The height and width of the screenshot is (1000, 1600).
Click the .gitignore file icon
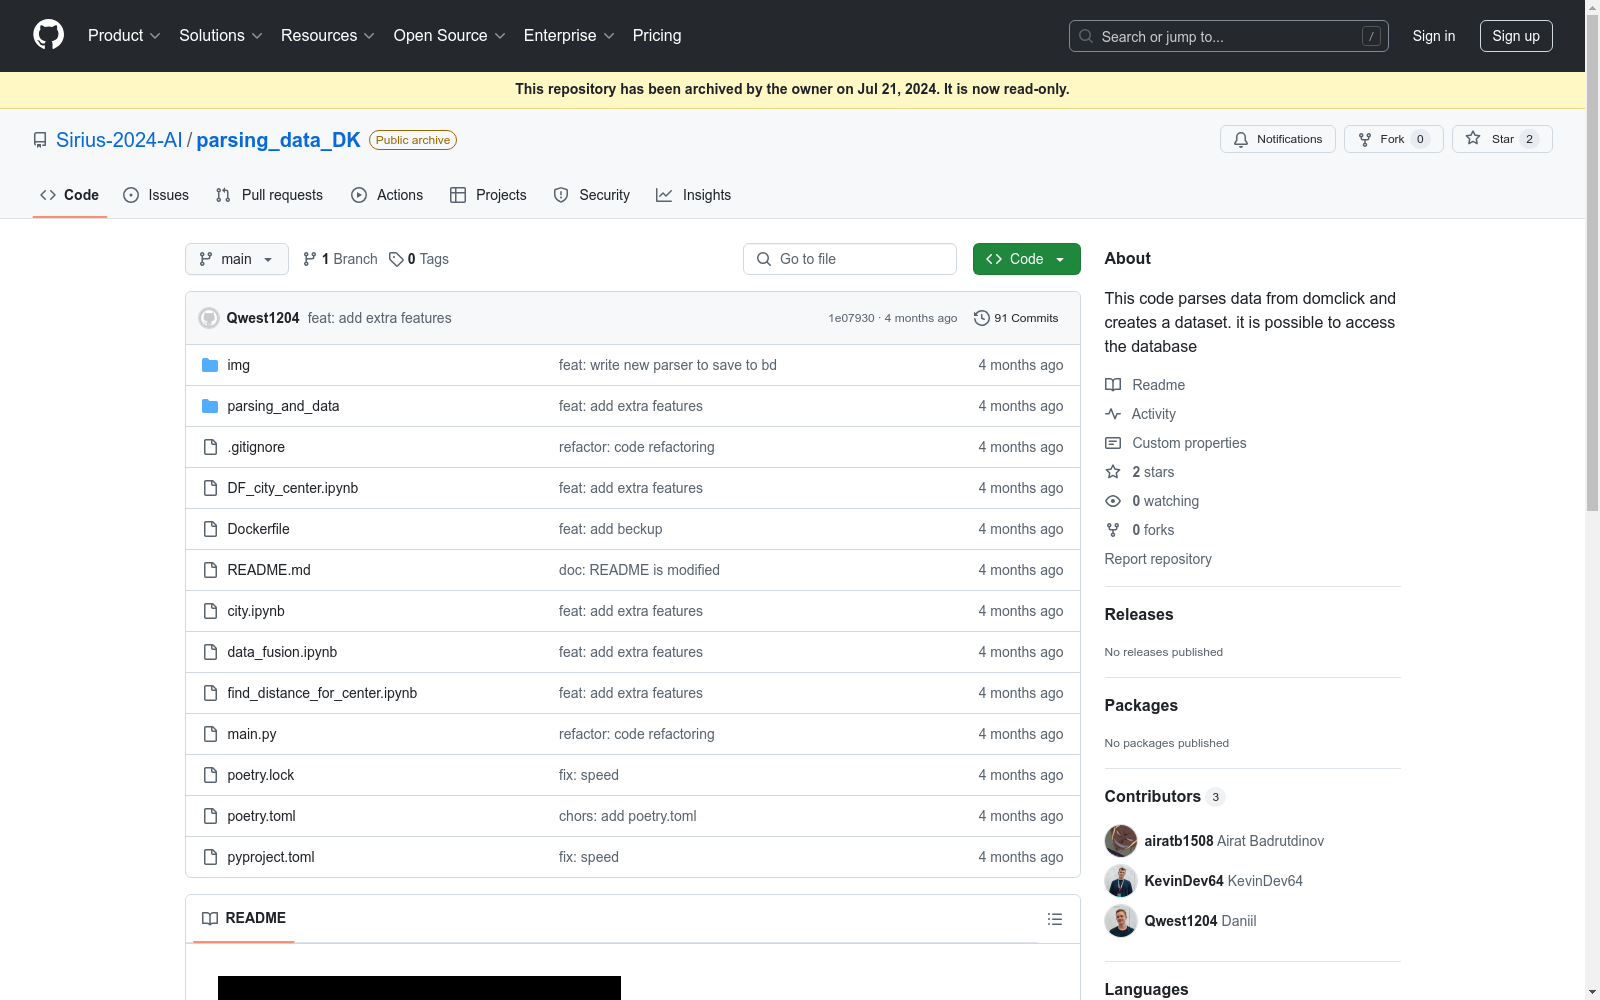(210, 447)
